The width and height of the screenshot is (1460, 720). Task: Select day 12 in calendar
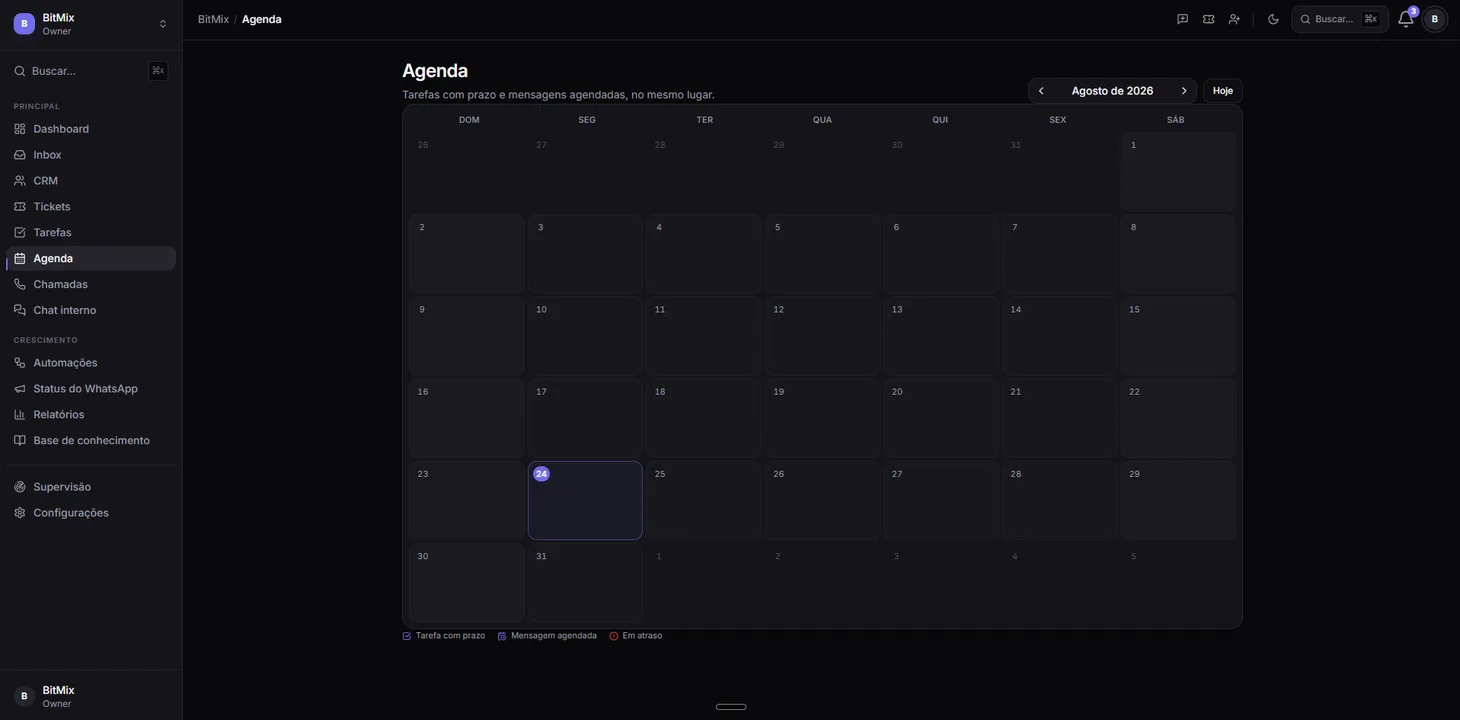click(822, 336)
